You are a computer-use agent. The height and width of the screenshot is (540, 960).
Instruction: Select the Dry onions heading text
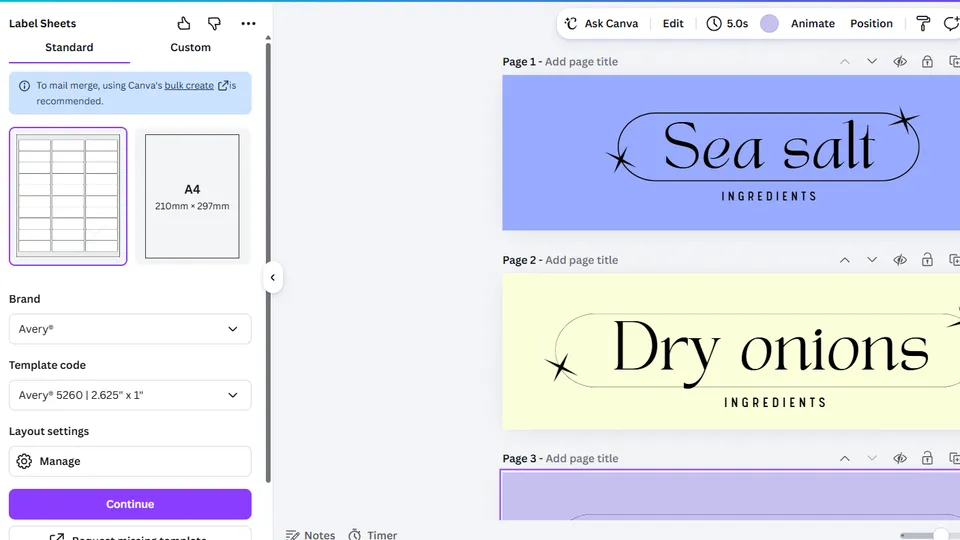pyautogui.click(x=771, y=351)
